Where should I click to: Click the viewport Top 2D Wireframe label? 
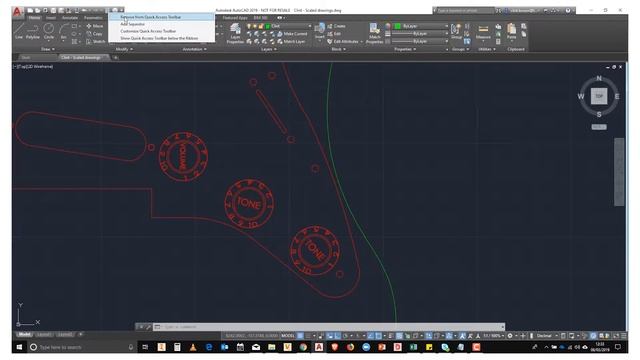click(x=34, y=67)
